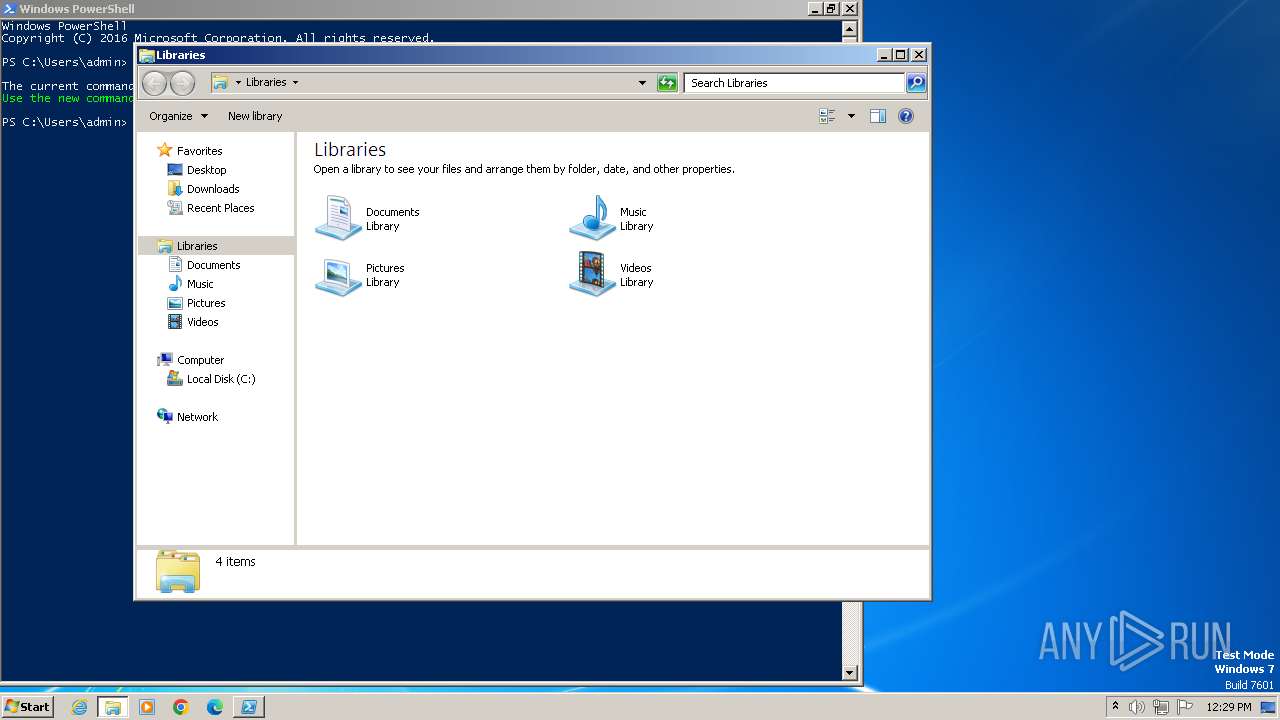The image size is (1280, 720).
Task: Select Local Disk (C:) drive
Action: (221, 379)
